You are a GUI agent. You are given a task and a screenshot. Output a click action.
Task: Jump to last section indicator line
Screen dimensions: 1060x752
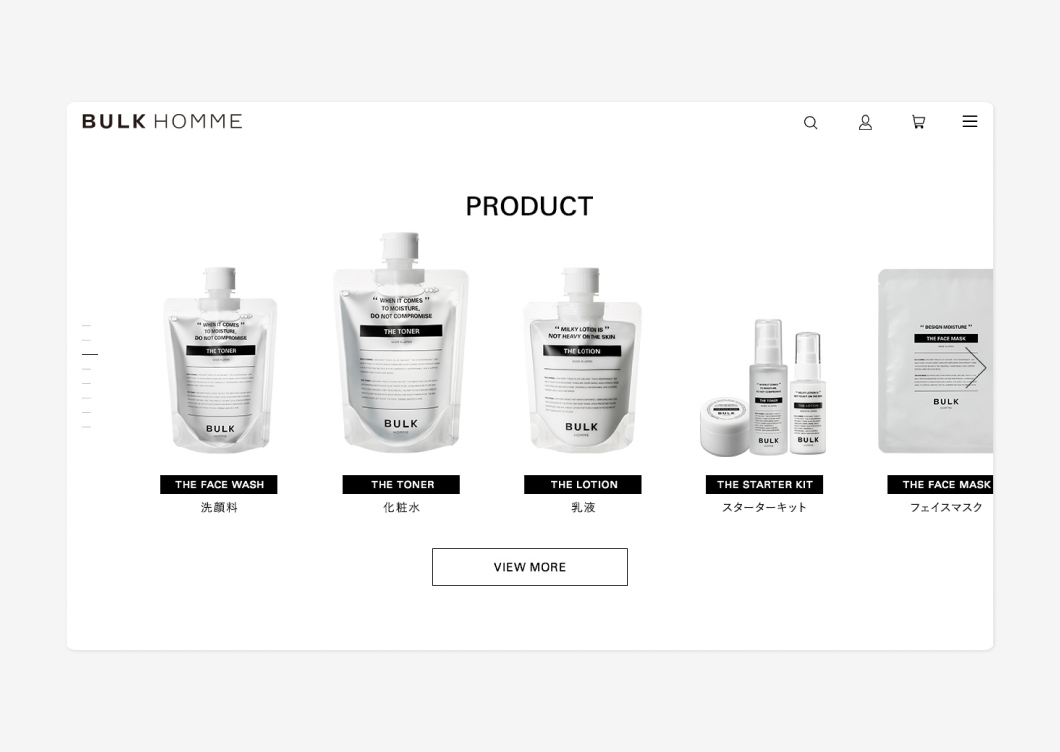point(87,427)
